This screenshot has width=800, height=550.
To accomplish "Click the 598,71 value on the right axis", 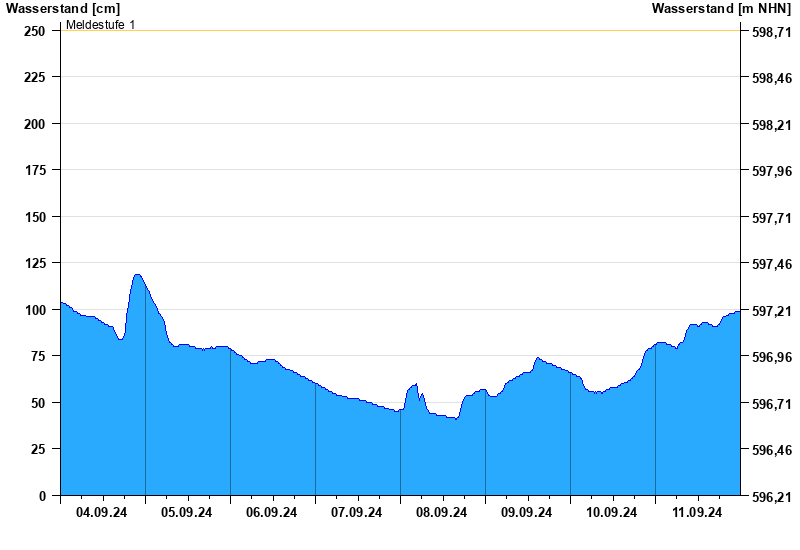I will point(771,32).
